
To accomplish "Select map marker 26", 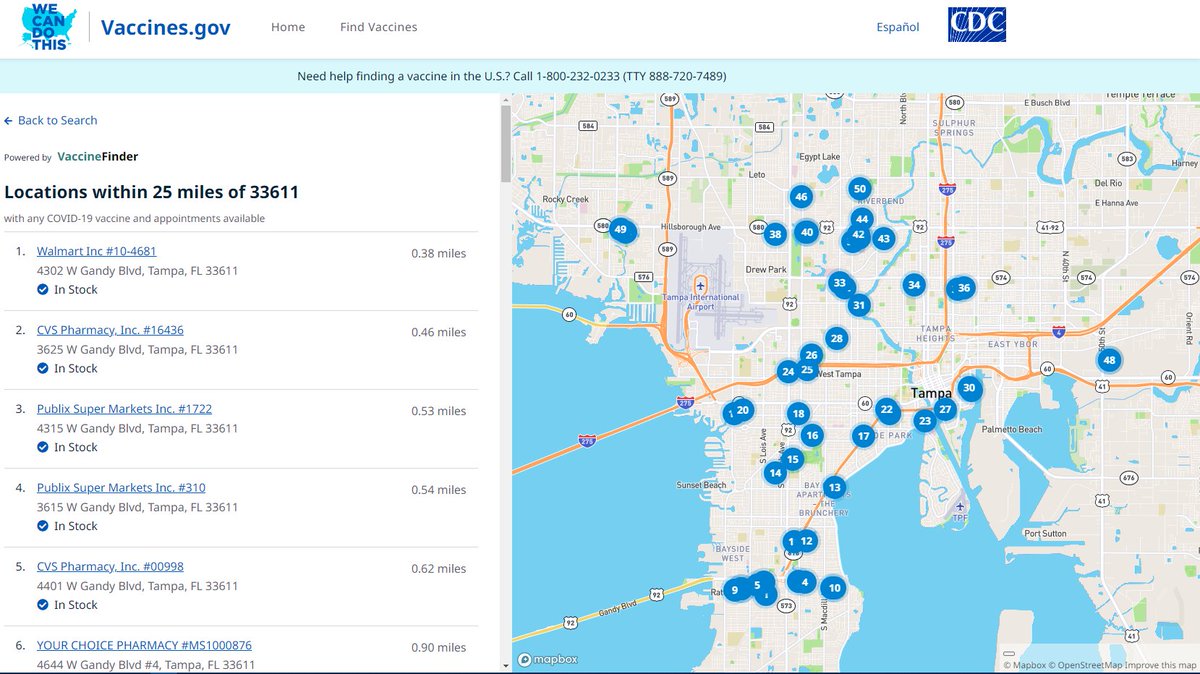I will pyautogui.click(x=812, y=355).
